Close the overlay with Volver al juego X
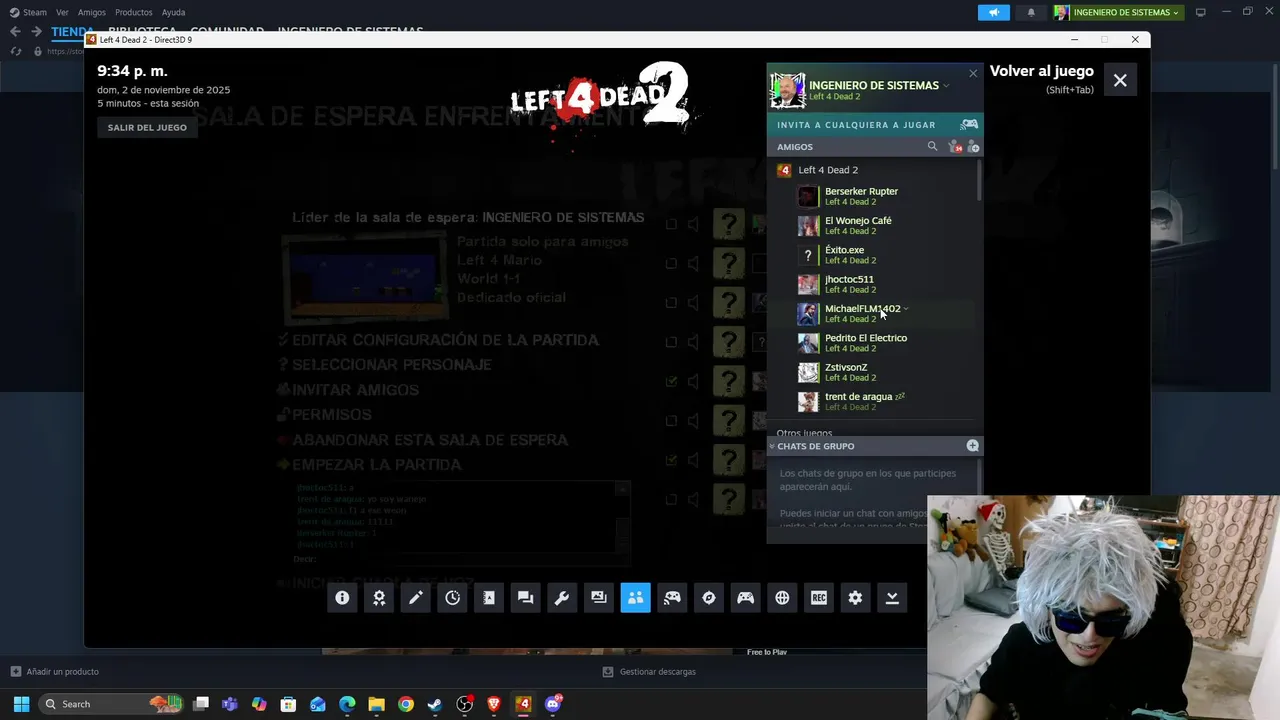1280x720 pixels. tap(1120, 80)
